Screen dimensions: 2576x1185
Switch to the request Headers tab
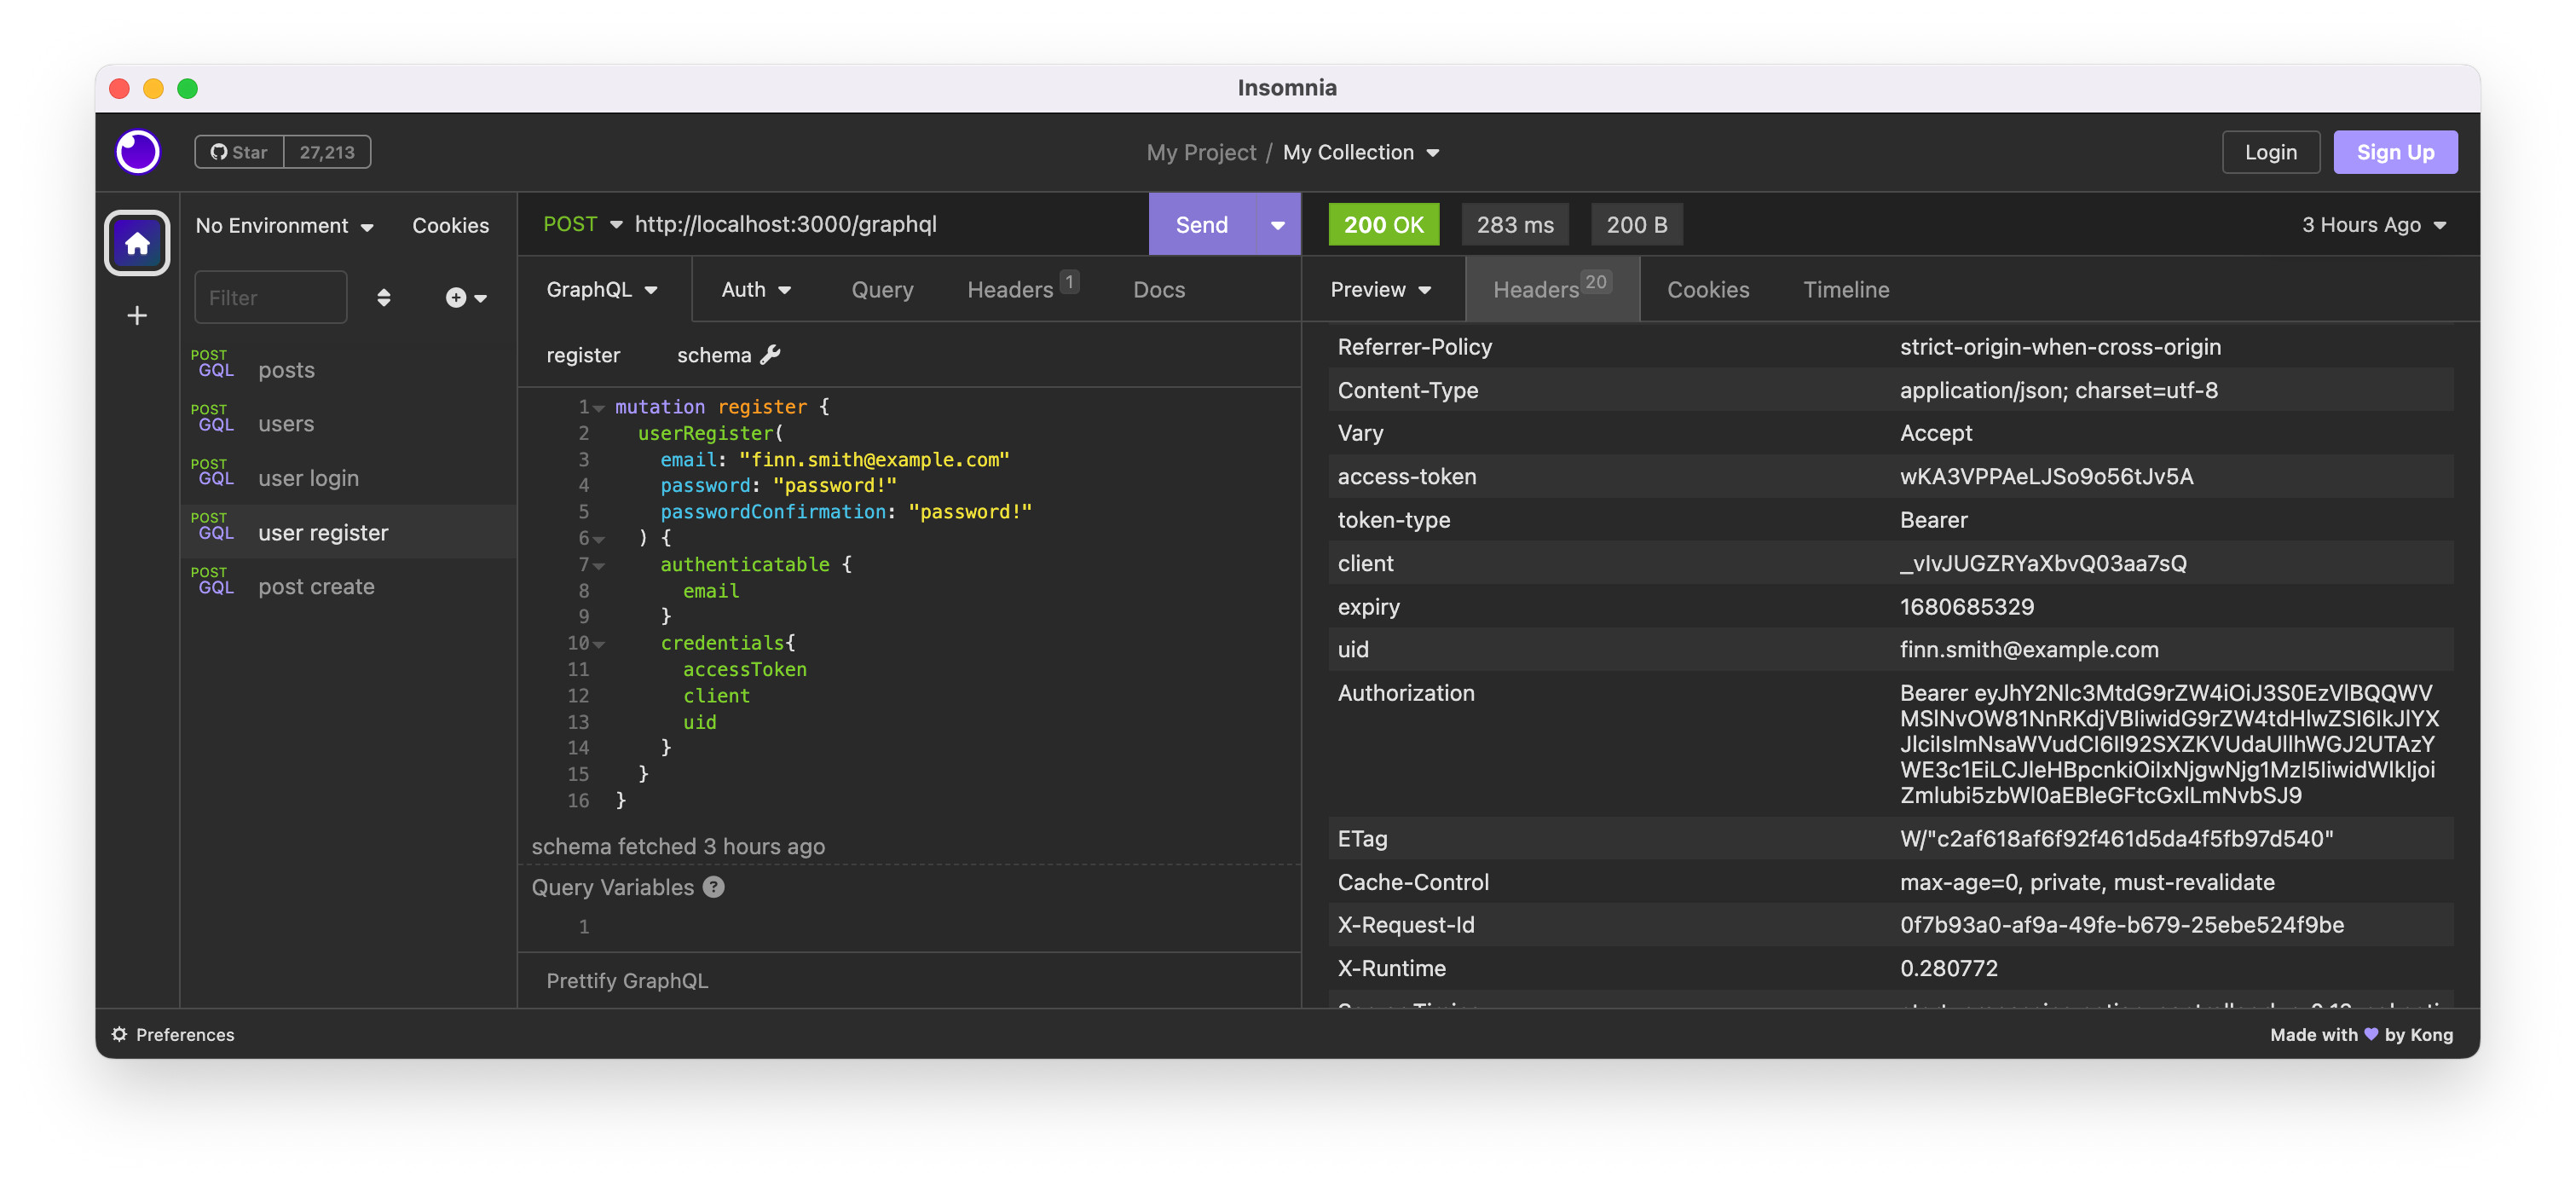click(1022, 289)
